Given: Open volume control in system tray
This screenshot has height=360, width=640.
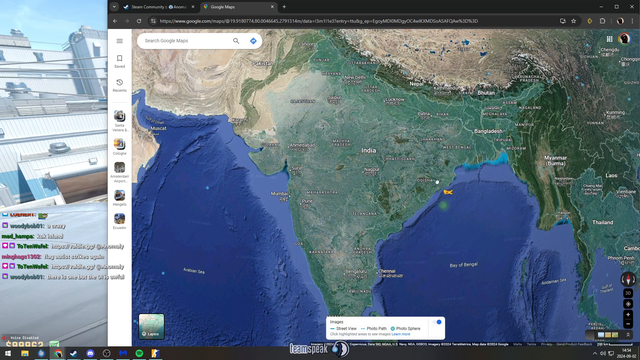Looking at the screenshot, I should (x=603, y=353).
